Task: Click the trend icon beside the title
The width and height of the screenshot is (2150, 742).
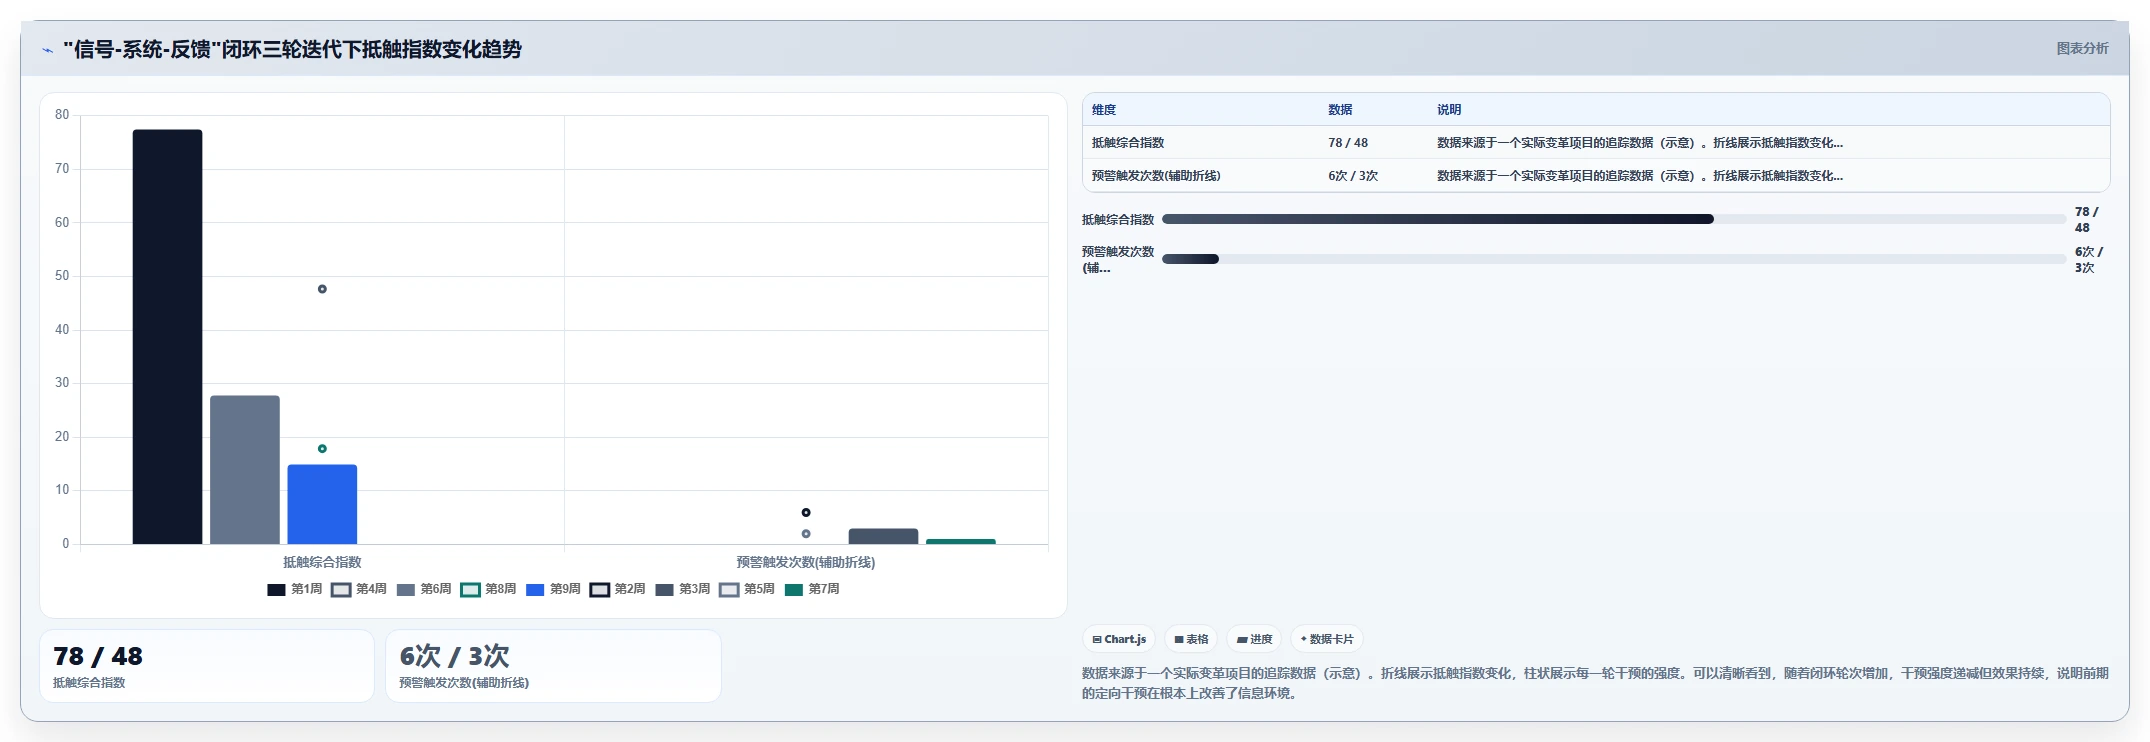Action: pos(47,50)
